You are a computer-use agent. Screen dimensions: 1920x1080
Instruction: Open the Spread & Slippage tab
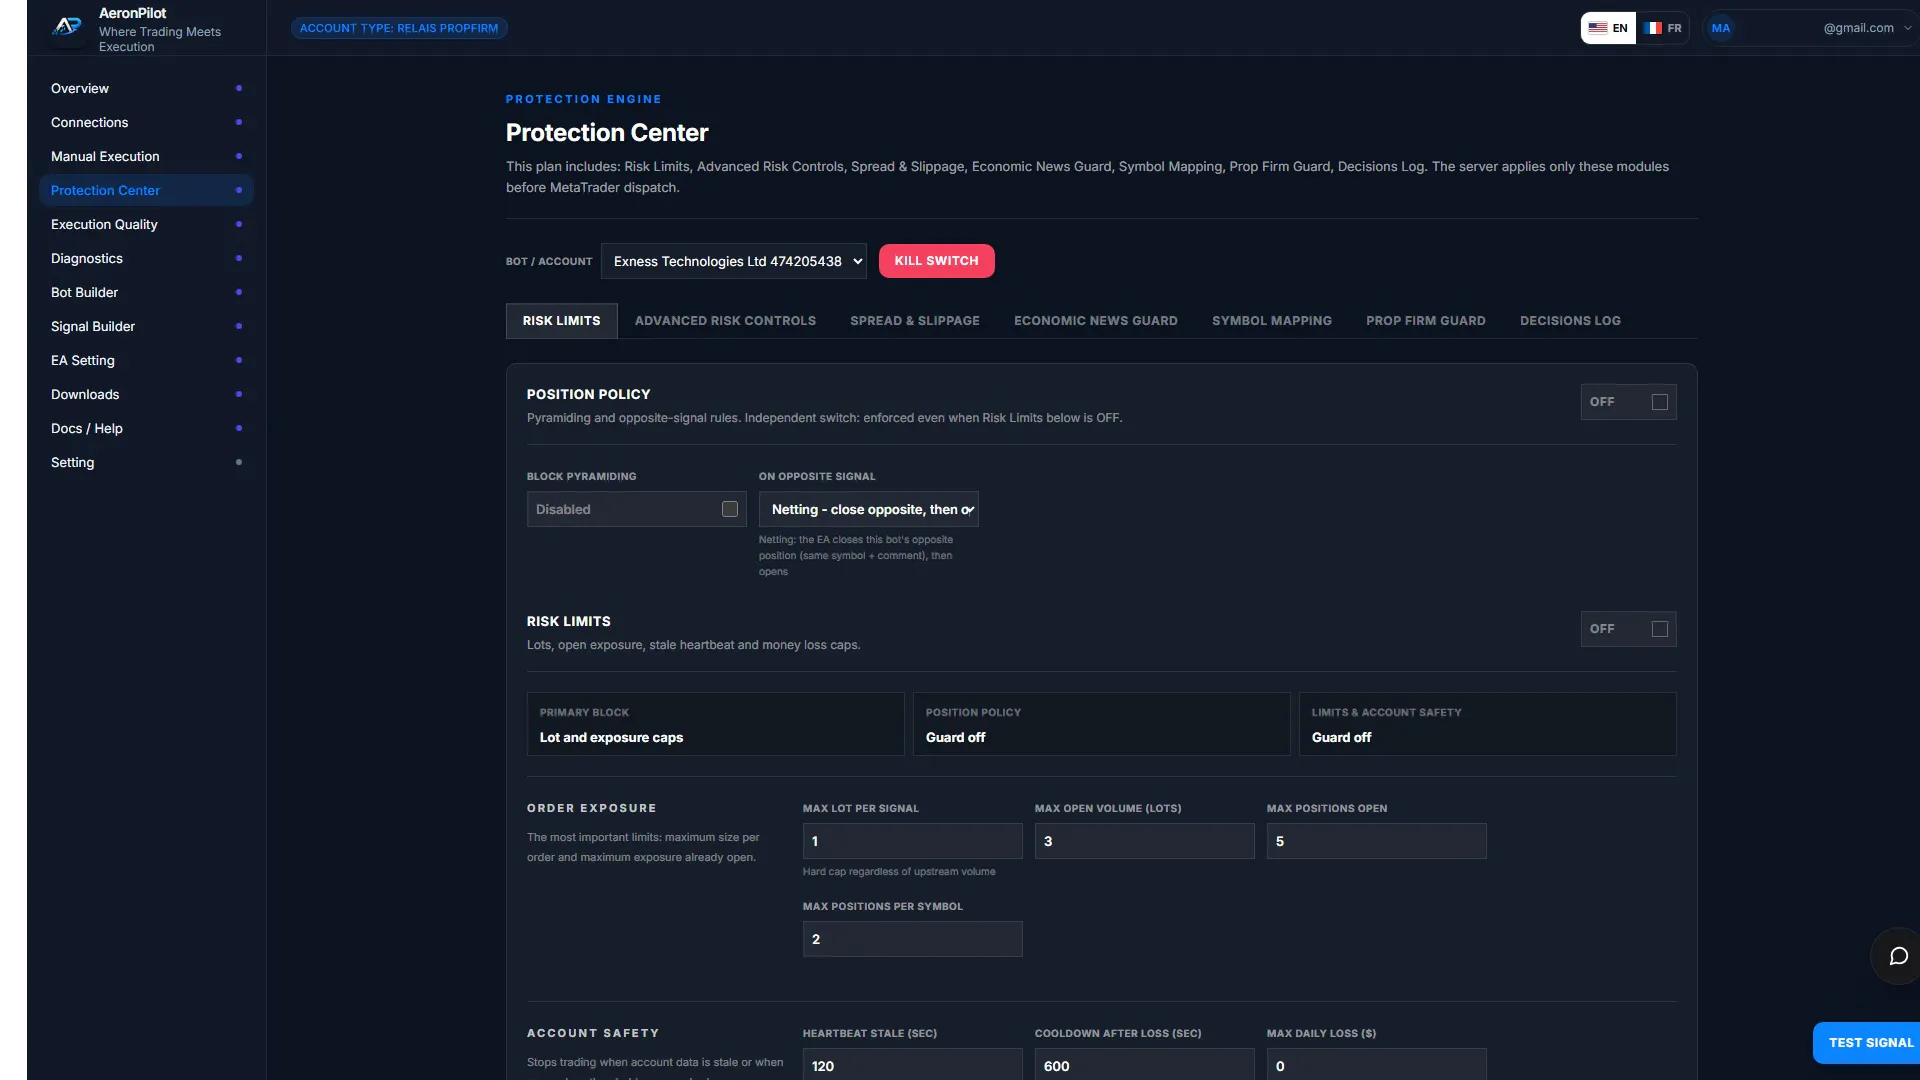(915, 321)
